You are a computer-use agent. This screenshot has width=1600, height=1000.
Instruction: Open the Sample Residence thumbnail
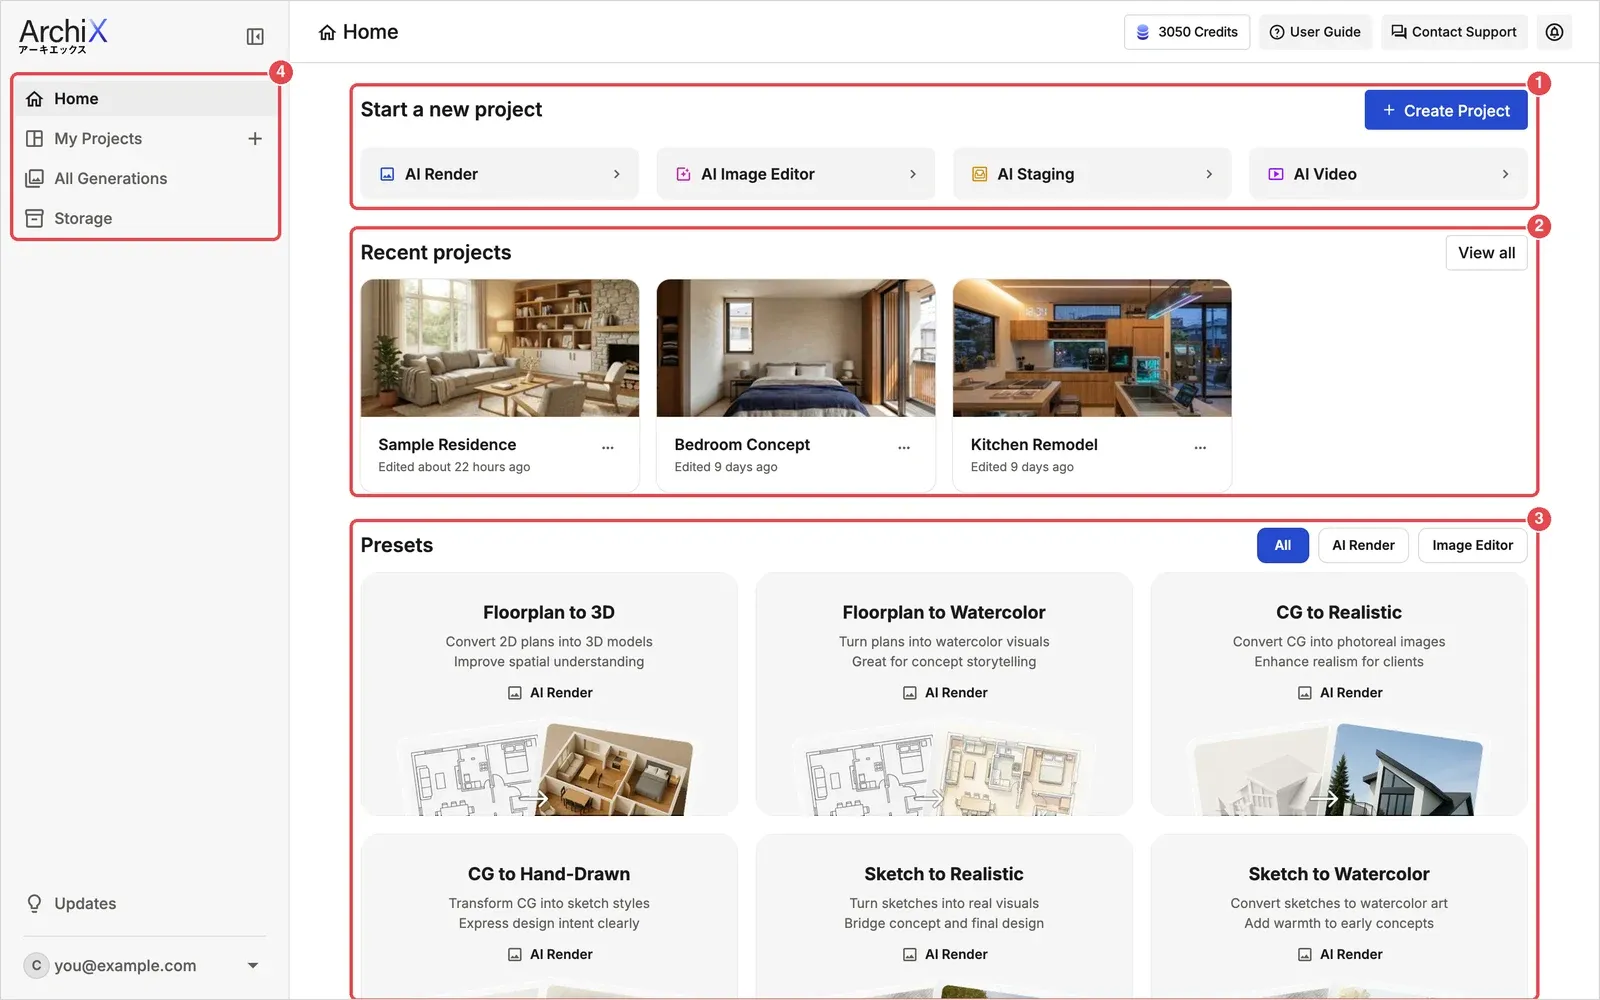pyautogui.click(x=500, y=348)
